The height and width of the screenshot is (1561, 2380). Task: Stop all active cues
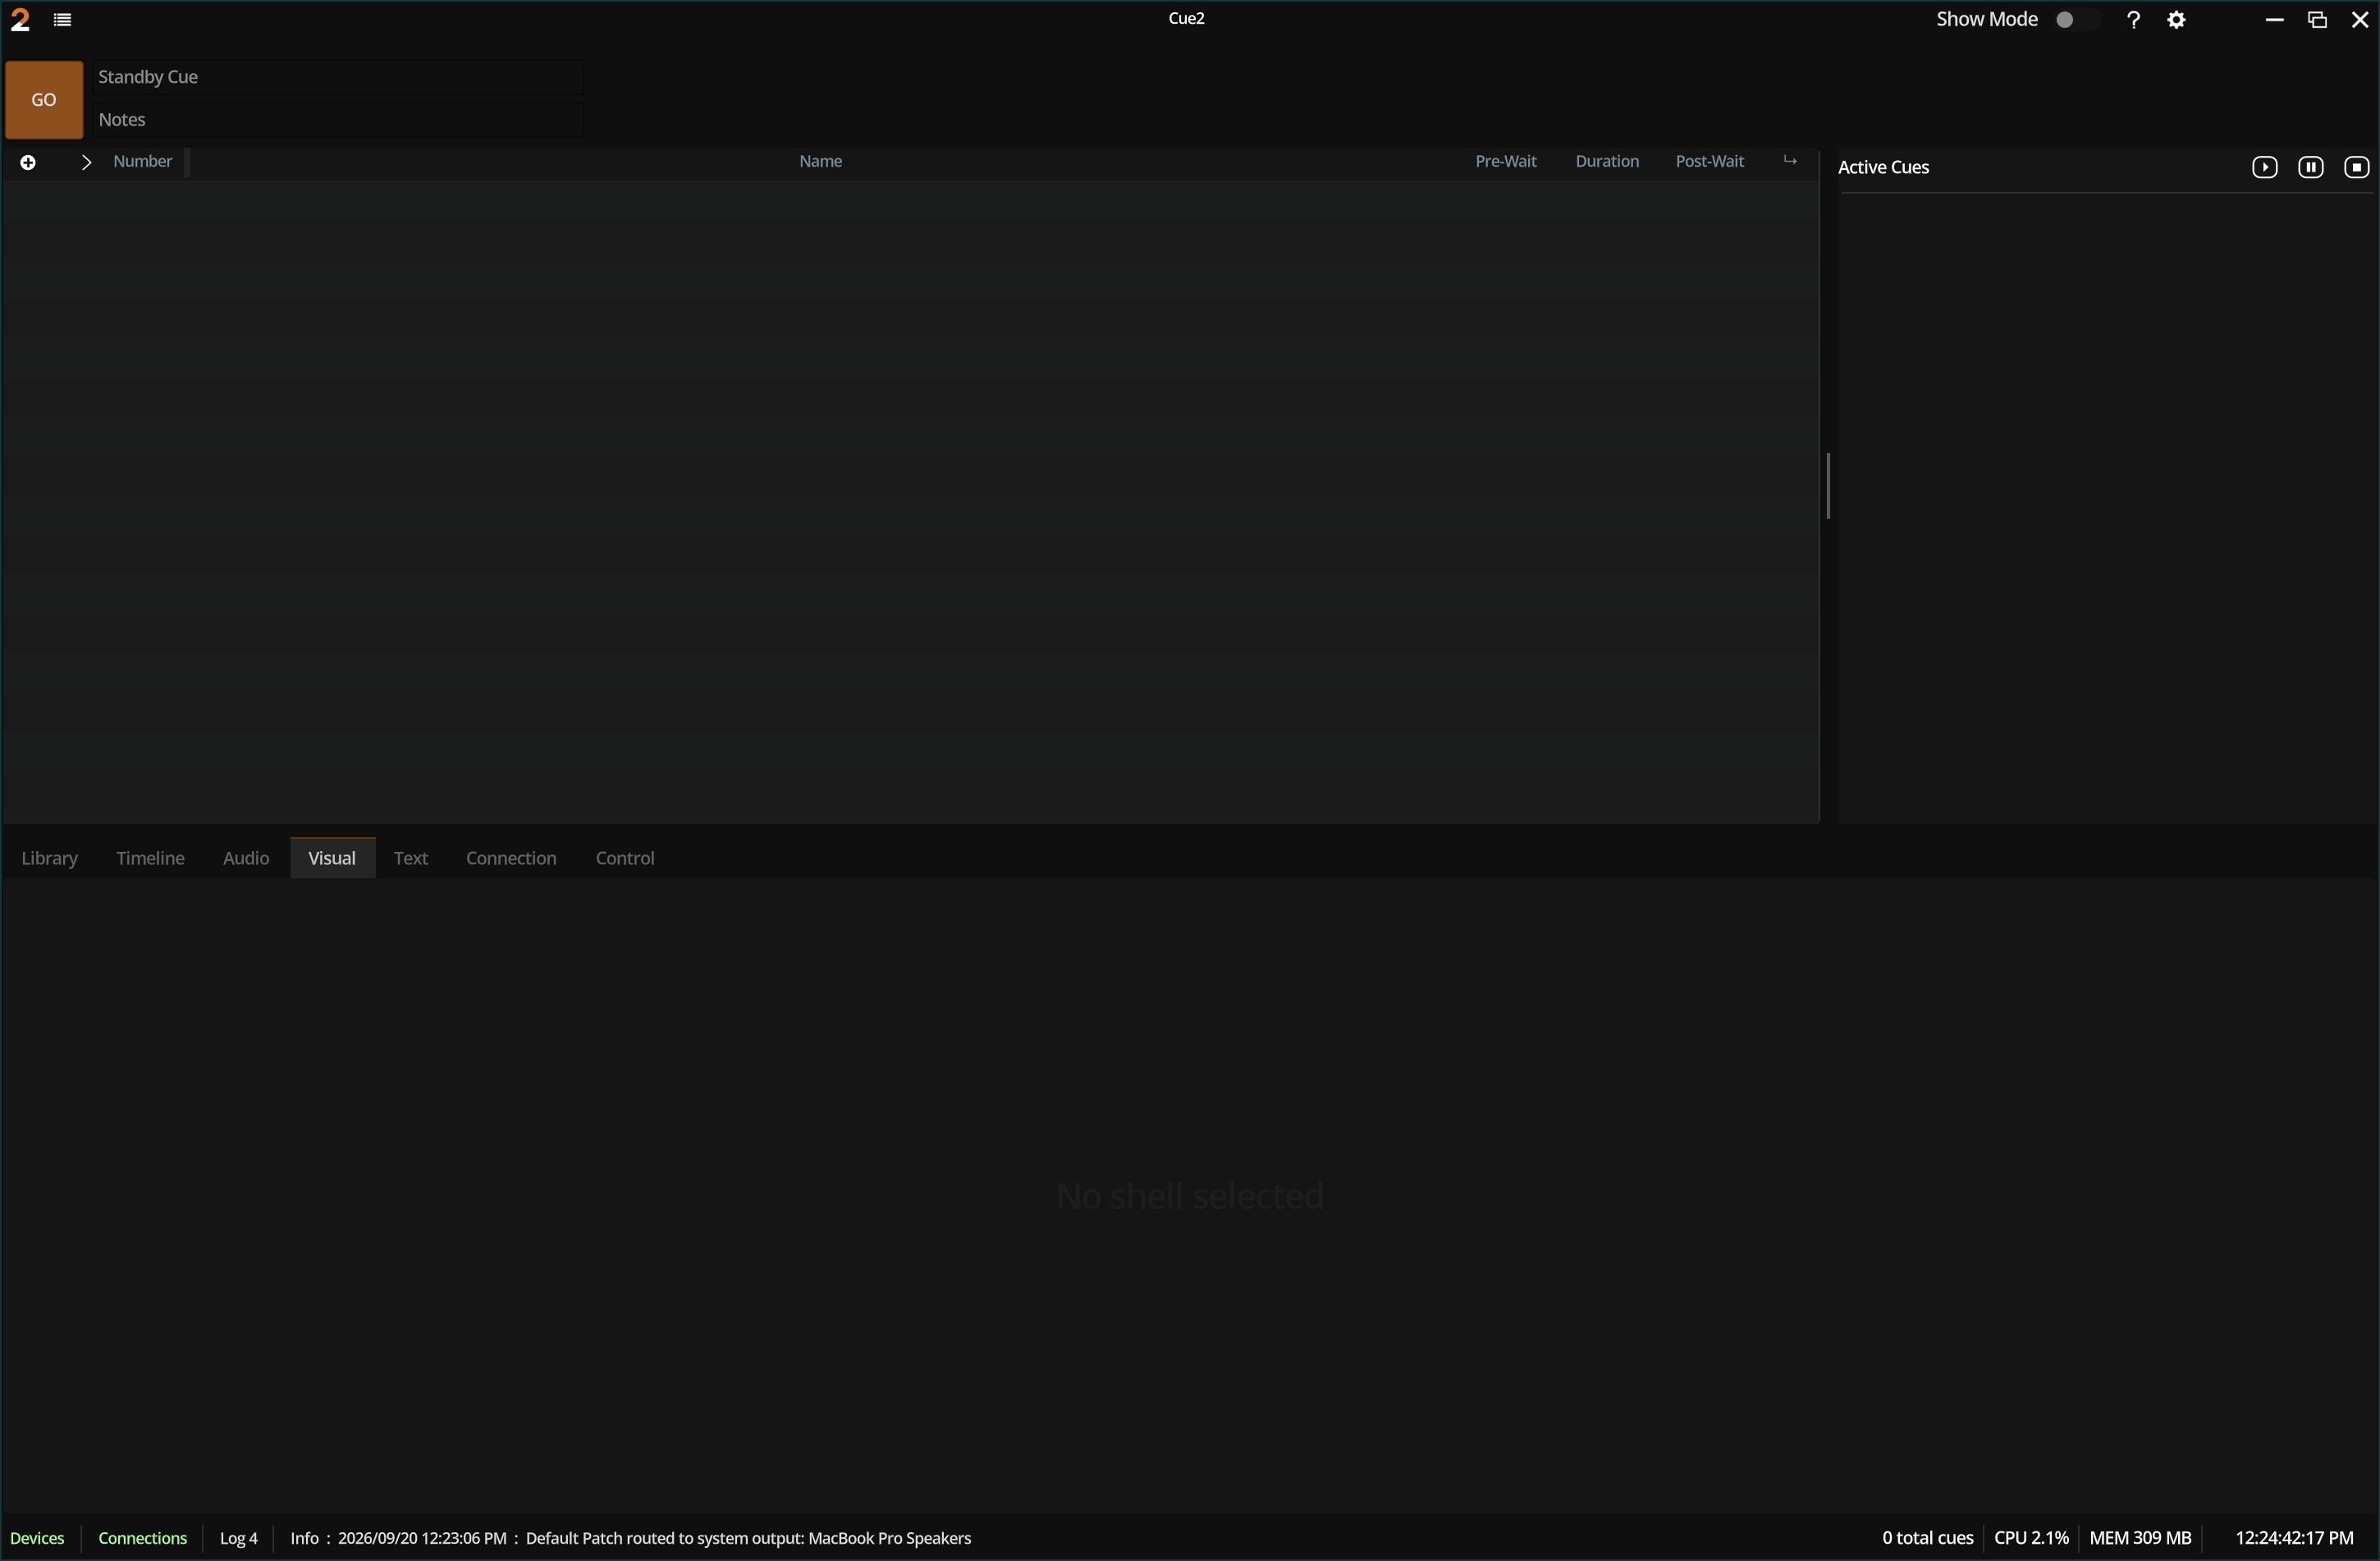pyautogui.click(x=2356, y=167)
